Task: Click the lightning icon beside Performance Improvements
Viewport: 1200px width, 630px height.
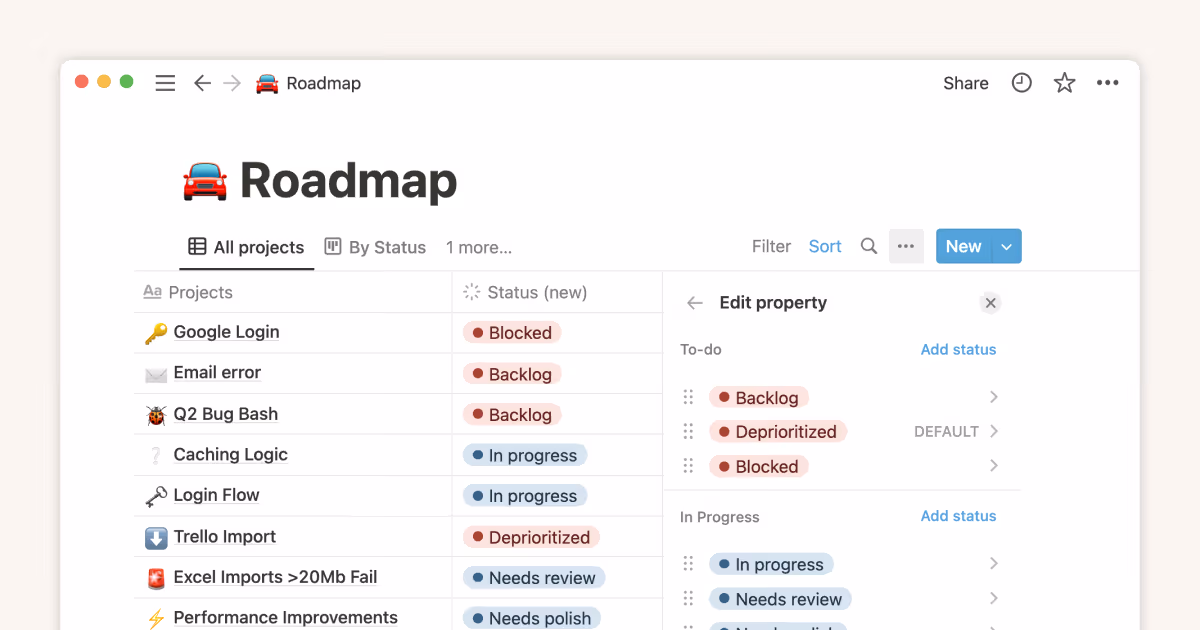Action: tap(156, 617)
